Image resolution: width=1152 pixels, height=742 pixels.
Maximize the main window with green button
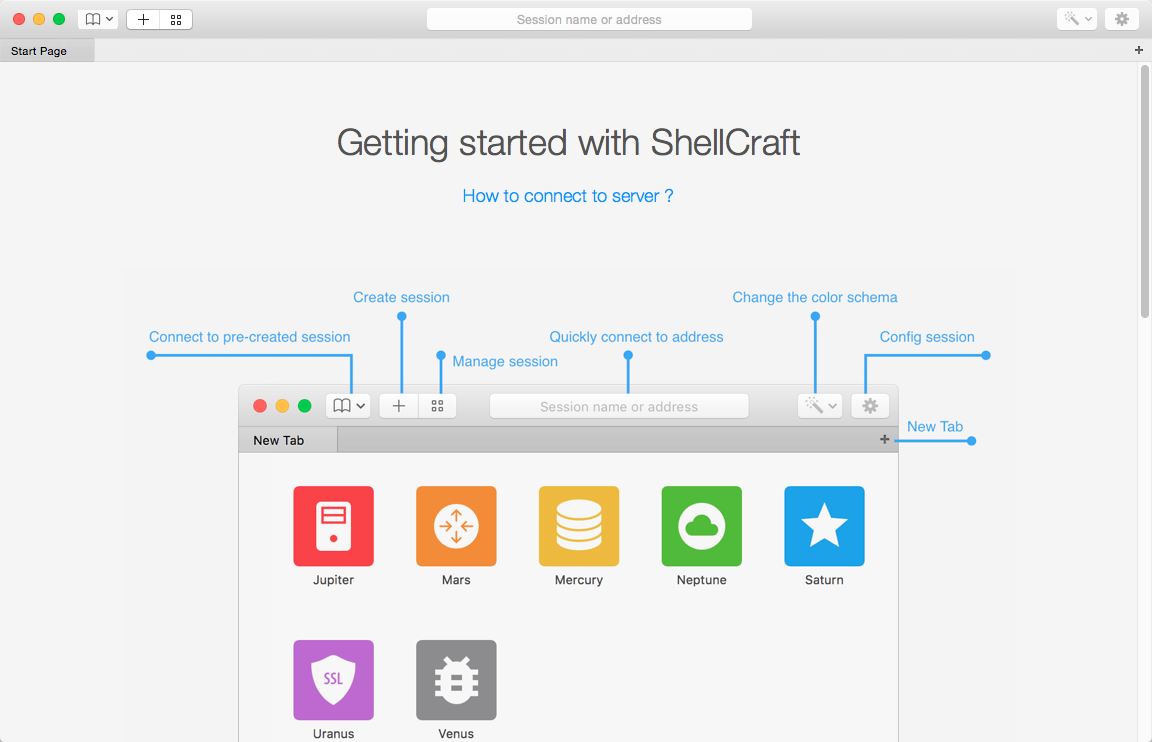[59, 19]
